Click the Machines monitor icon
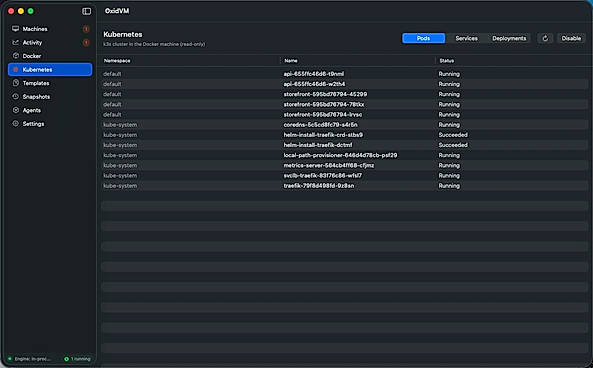 pos(16,29)
